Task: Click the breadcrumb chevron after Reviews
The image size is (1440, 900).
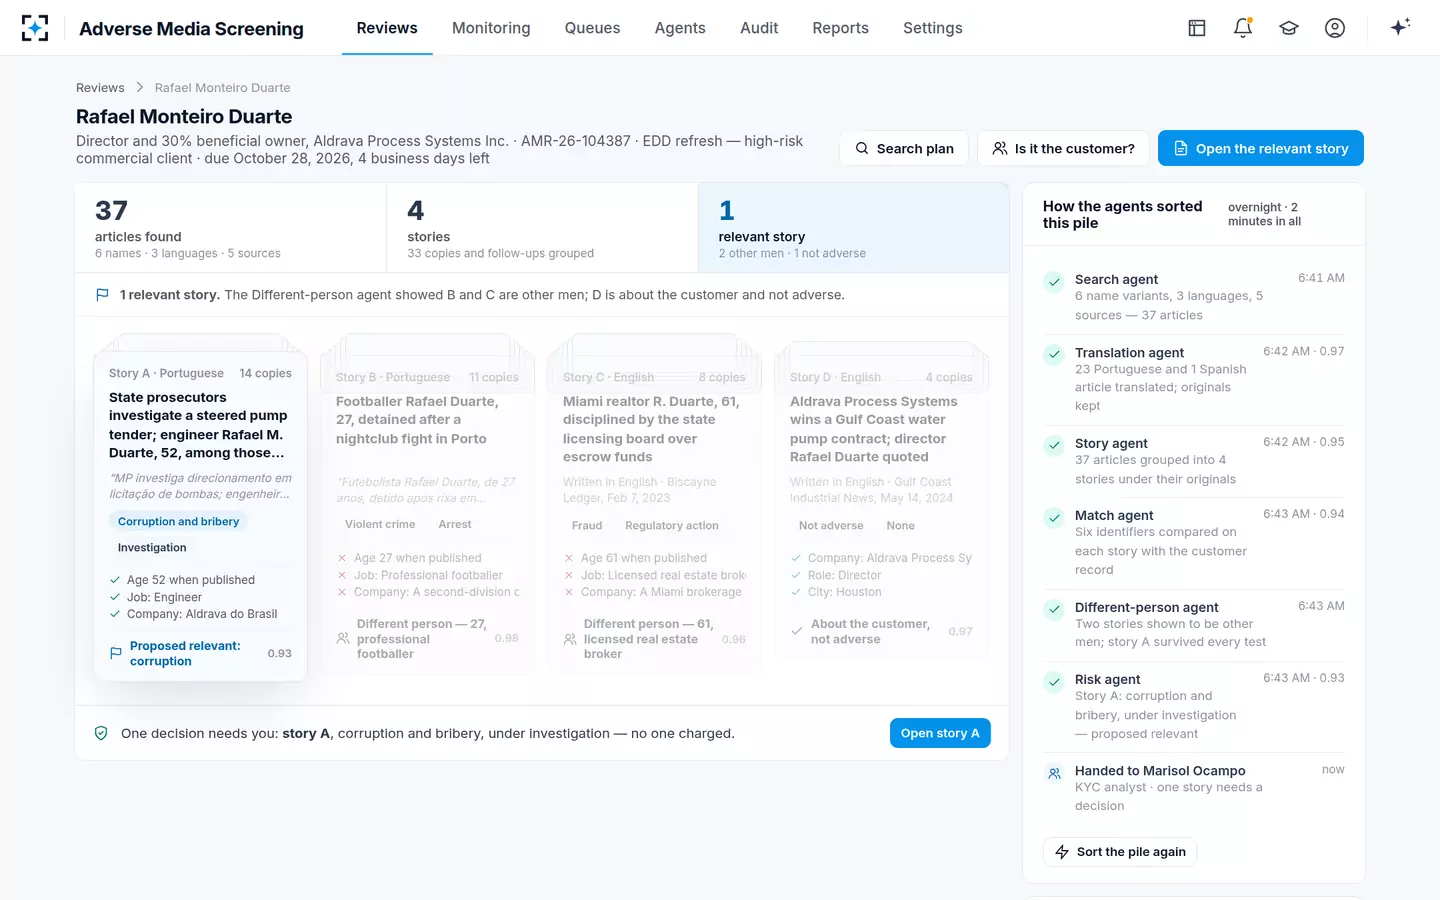Action: tap(140, 88)
